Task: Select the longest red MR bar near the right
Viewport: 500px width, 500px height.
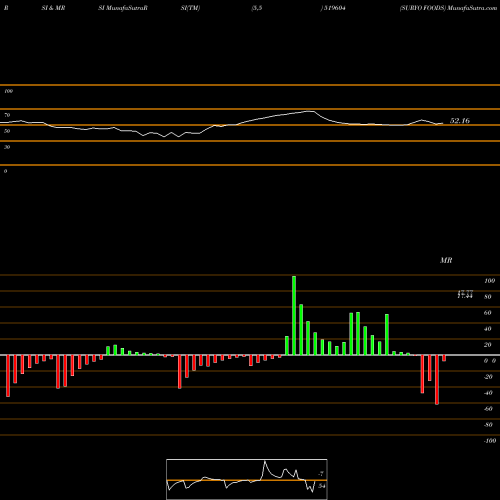Action: click(x=437, y=380)
